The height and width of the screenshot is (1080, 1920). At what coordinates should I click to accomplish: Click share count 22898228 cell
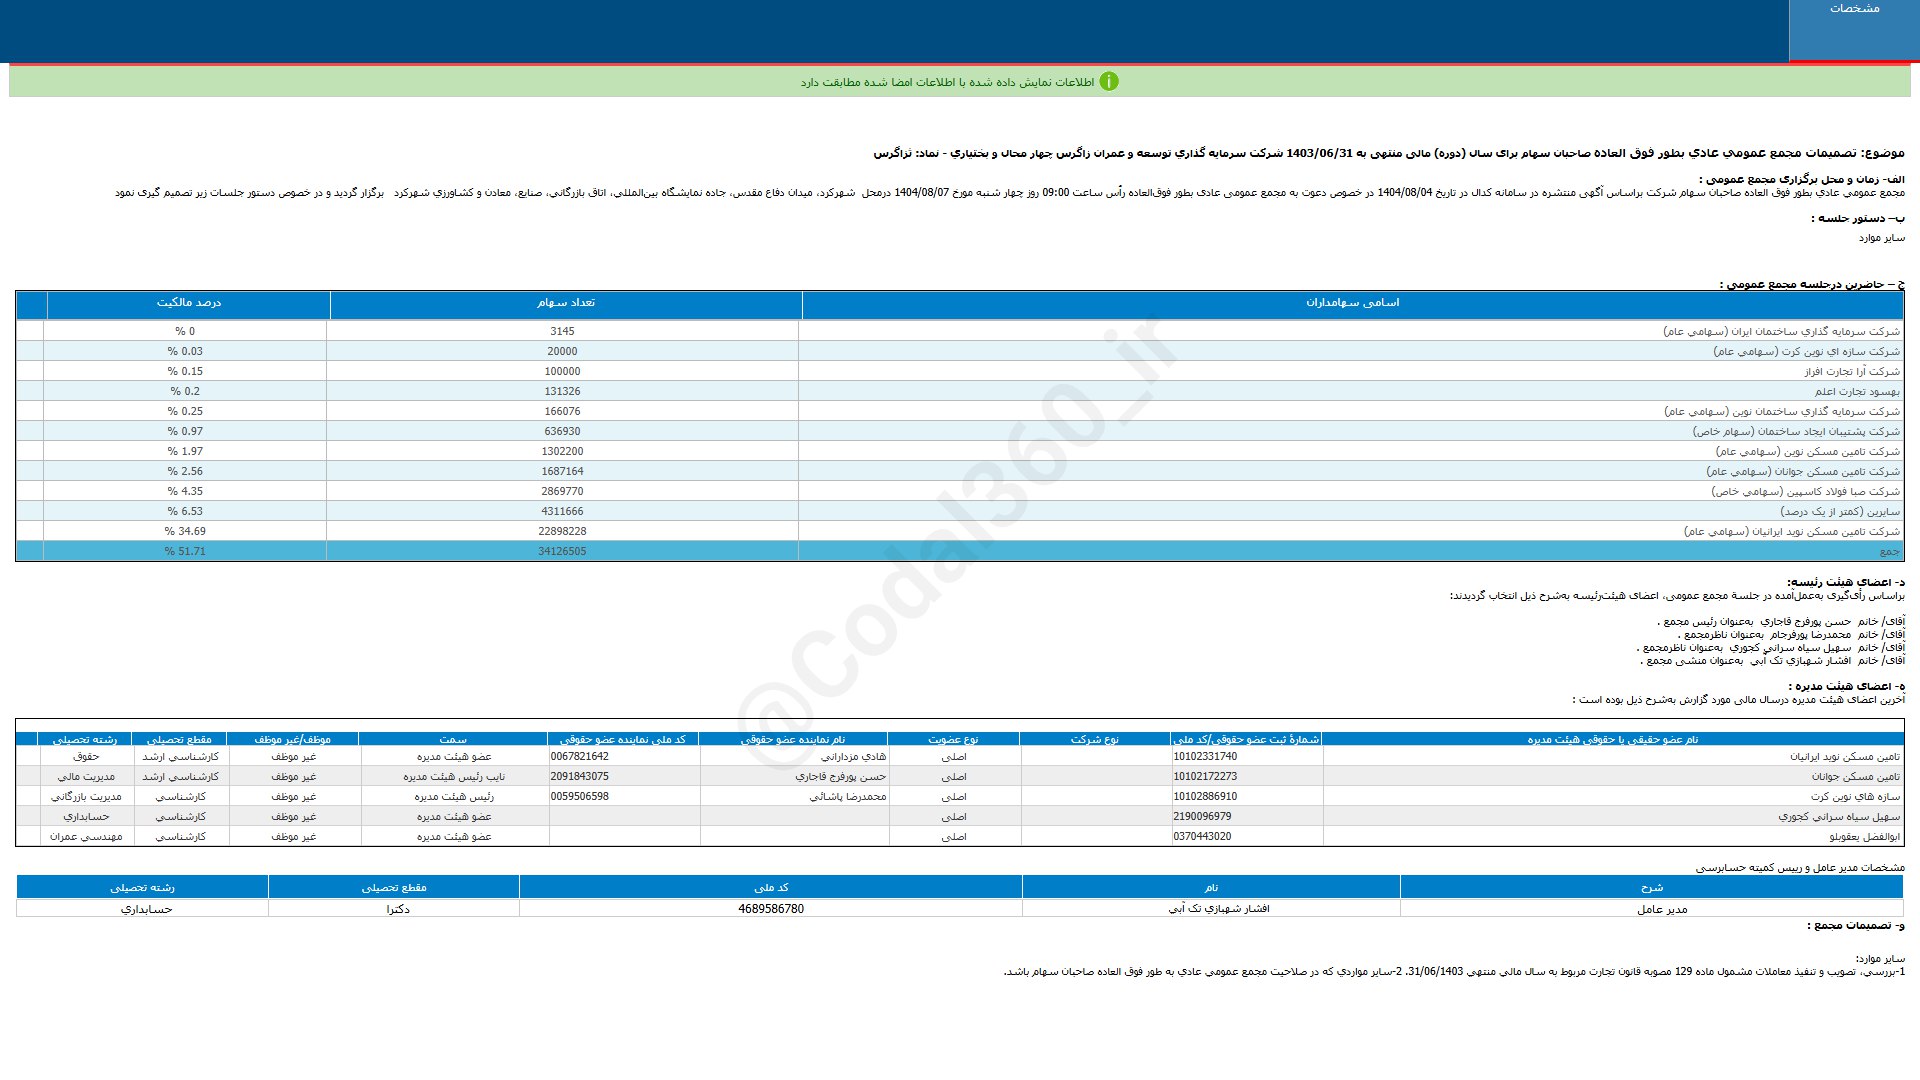pos(562,532)
